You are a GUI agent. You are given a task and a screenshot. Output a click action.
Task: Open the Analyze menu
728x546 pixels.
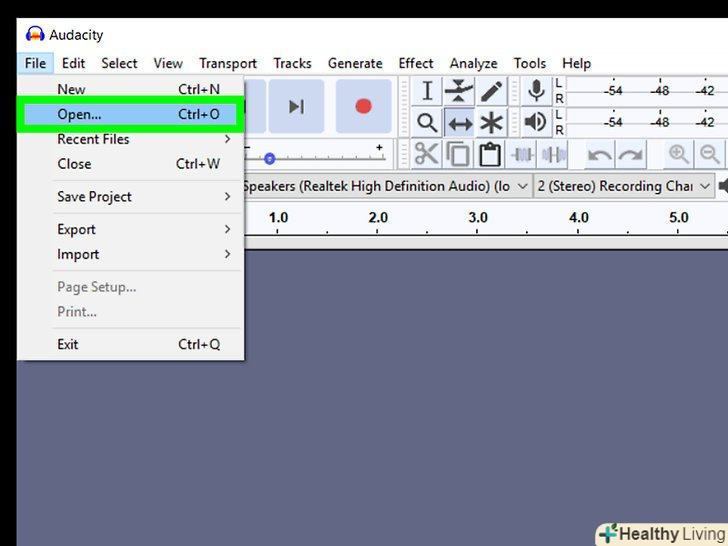473,63
